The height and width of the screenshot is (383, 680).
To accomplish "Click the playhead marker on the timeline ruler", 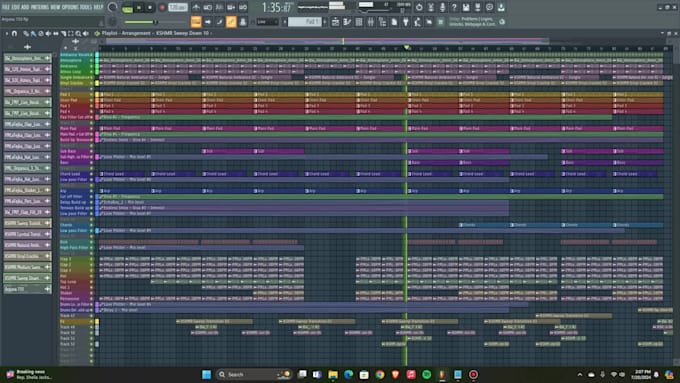I will pos(407,47).
